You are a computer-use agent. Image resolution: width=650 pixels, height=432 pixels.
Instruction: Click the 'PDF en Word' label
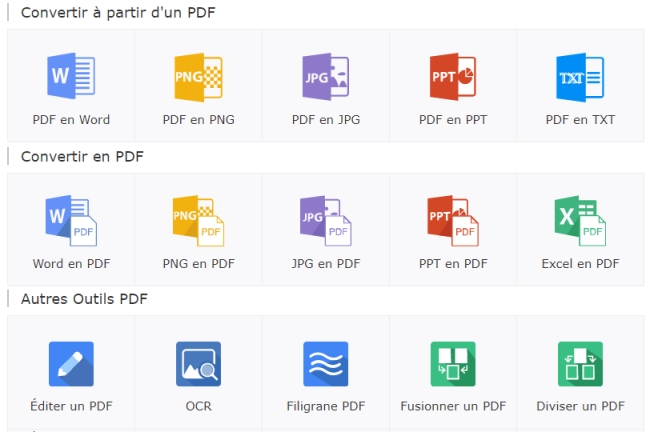tap(71, 120)
